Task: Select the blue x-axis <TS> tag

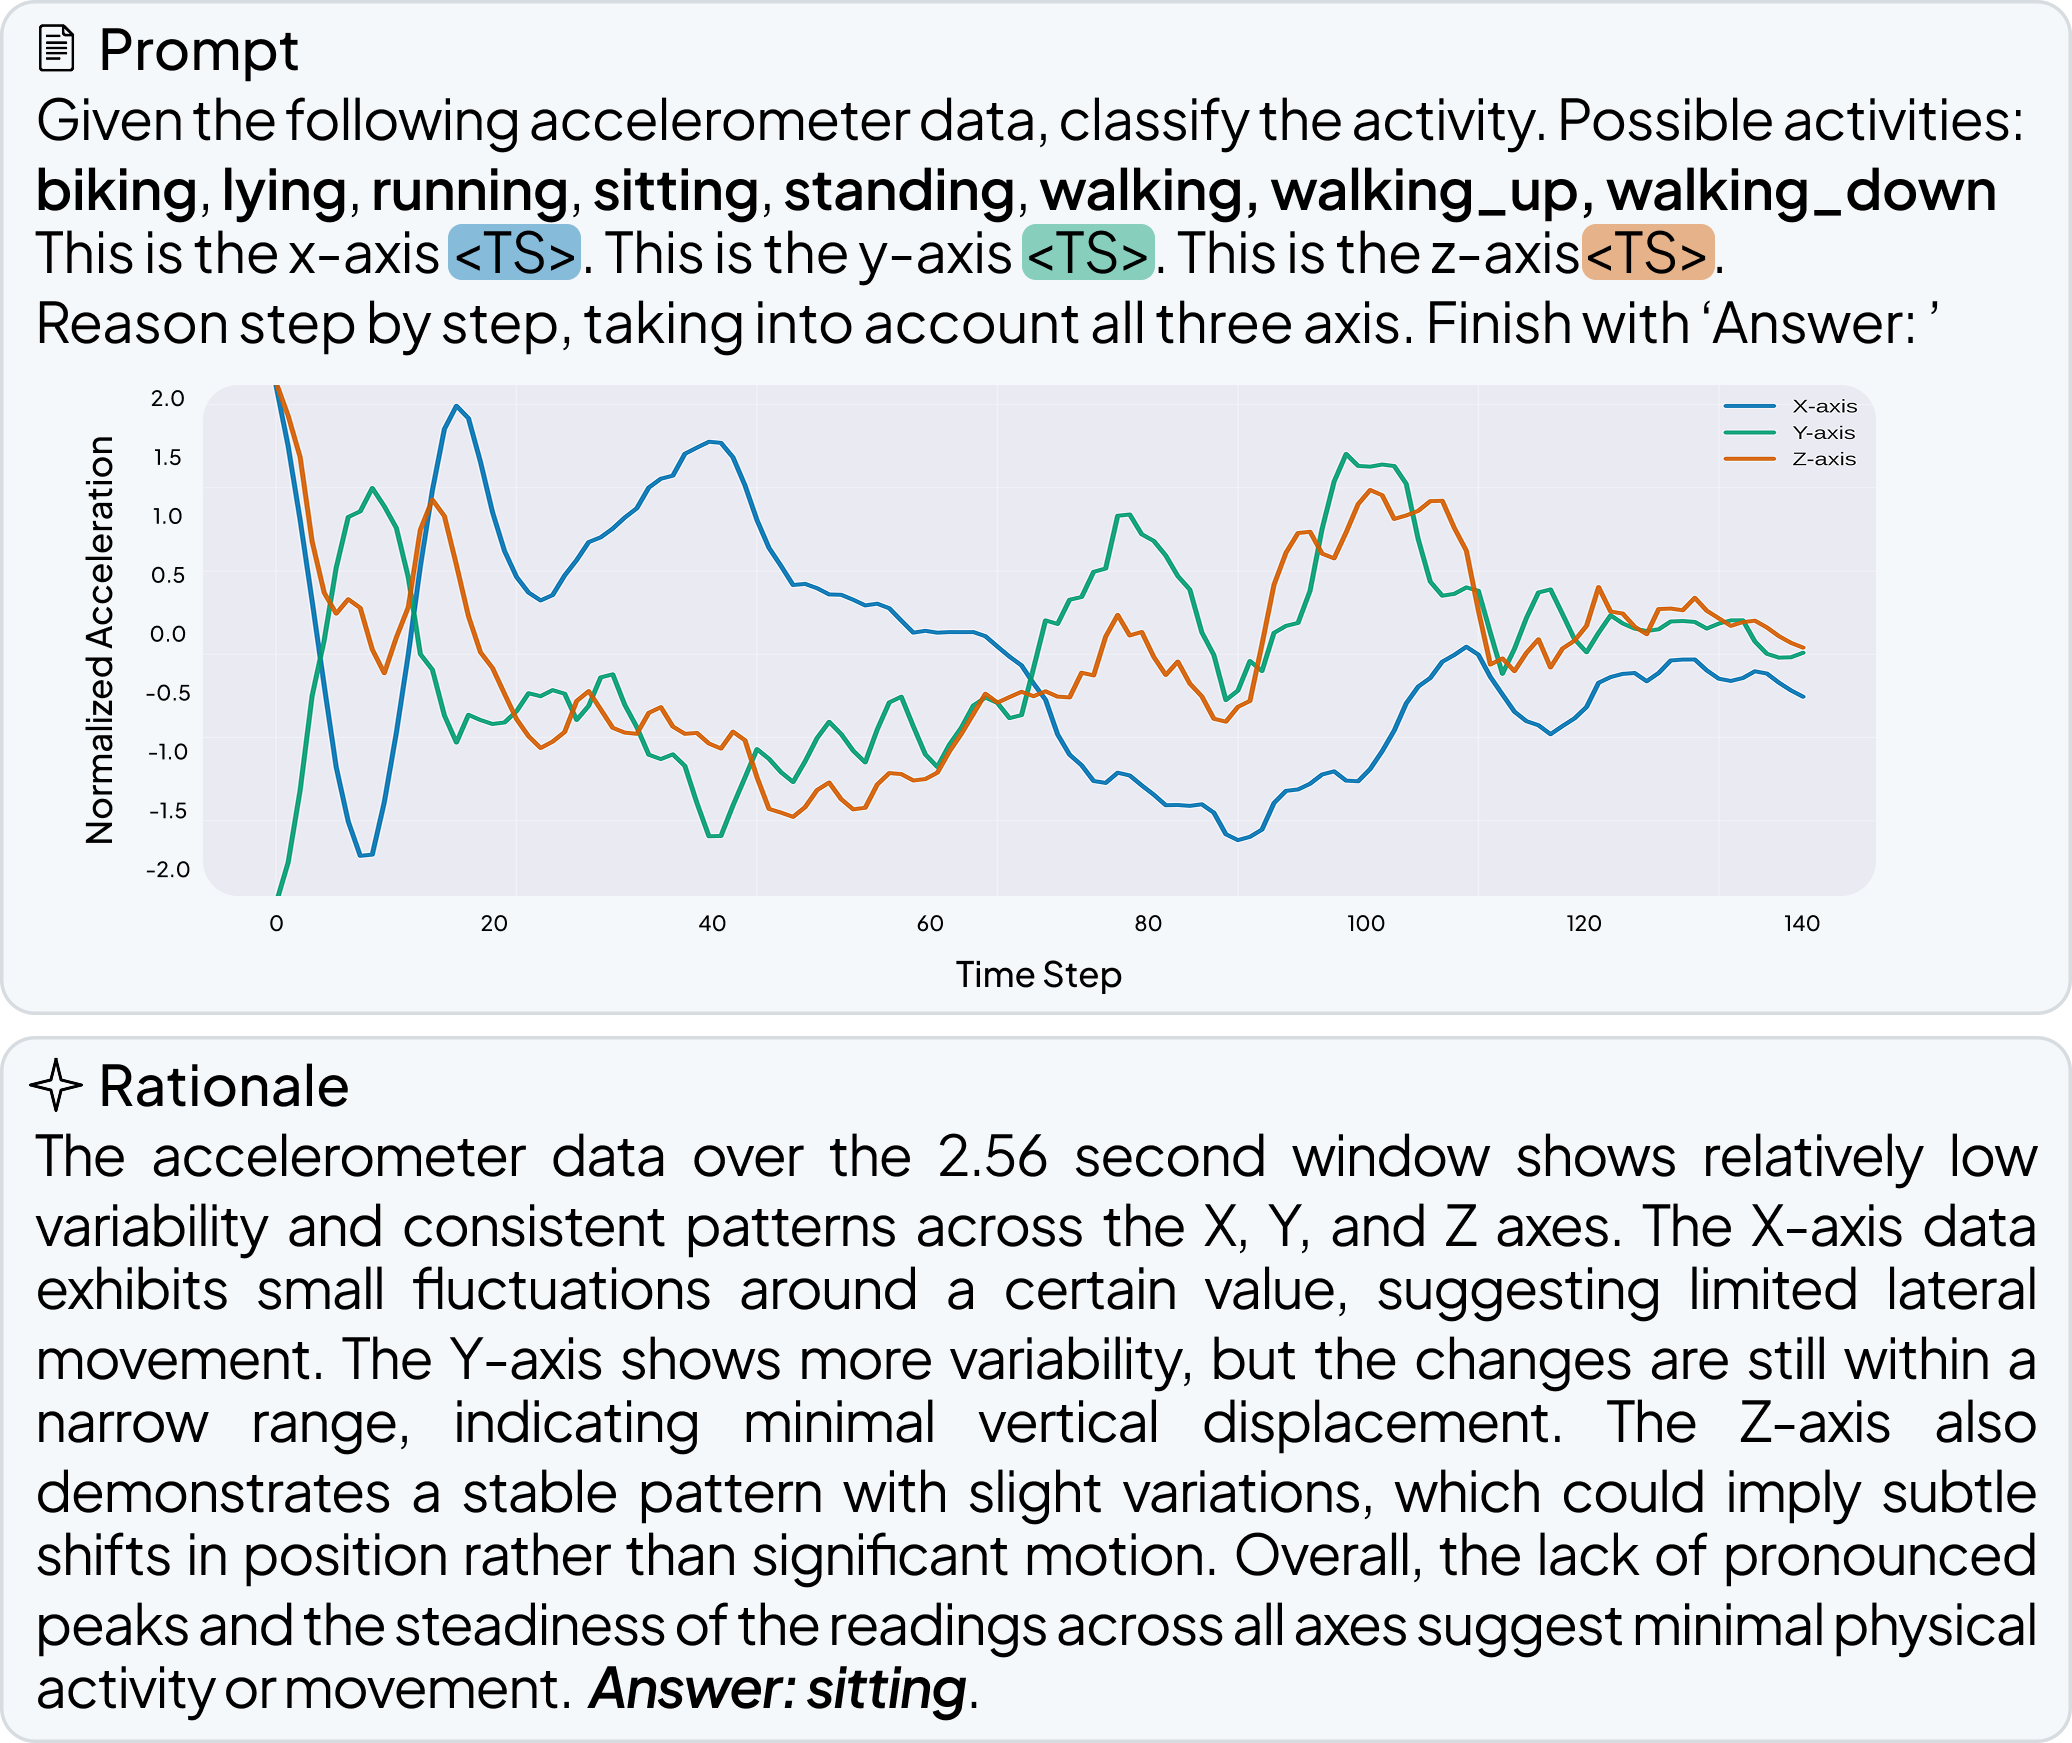Action: point(514,253)
